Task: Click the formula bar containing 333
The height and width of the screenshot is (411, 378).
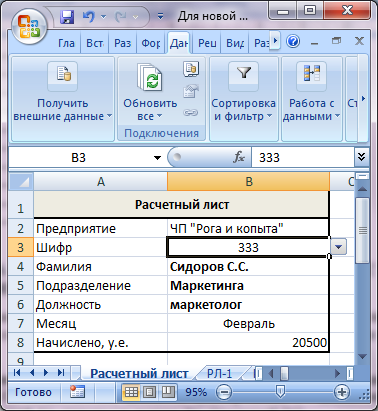Action: pyautogui.click(x=303, y=157)
